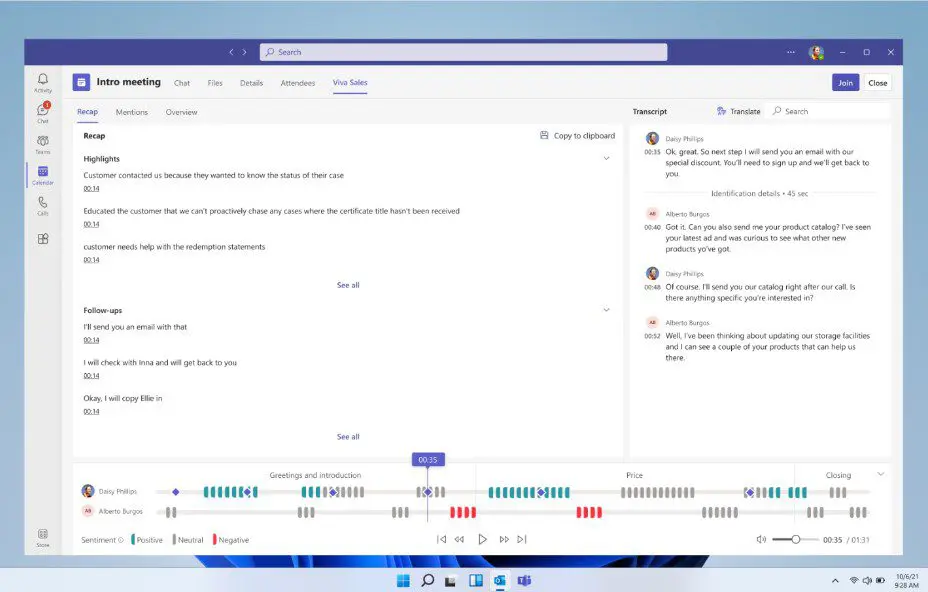Click the 00:35 playhead marker

click(x=428, y=459)
